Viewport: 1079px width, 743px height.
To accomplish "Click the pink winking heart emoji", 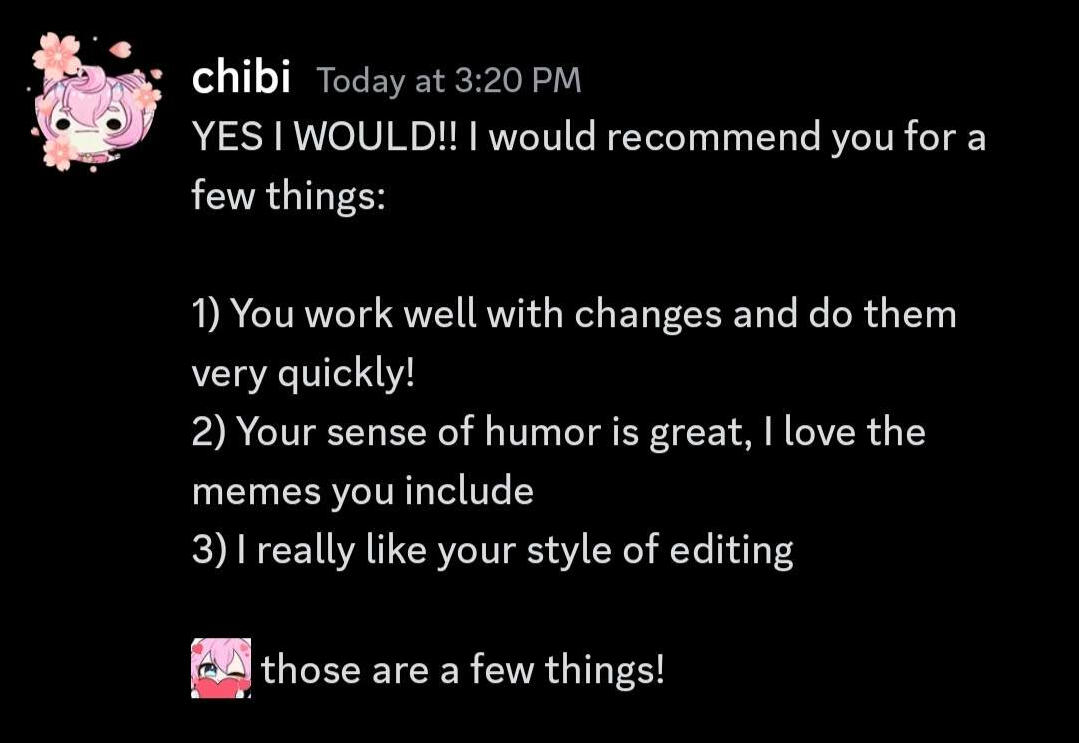I will pyautogui.click(x=221, y=668).
